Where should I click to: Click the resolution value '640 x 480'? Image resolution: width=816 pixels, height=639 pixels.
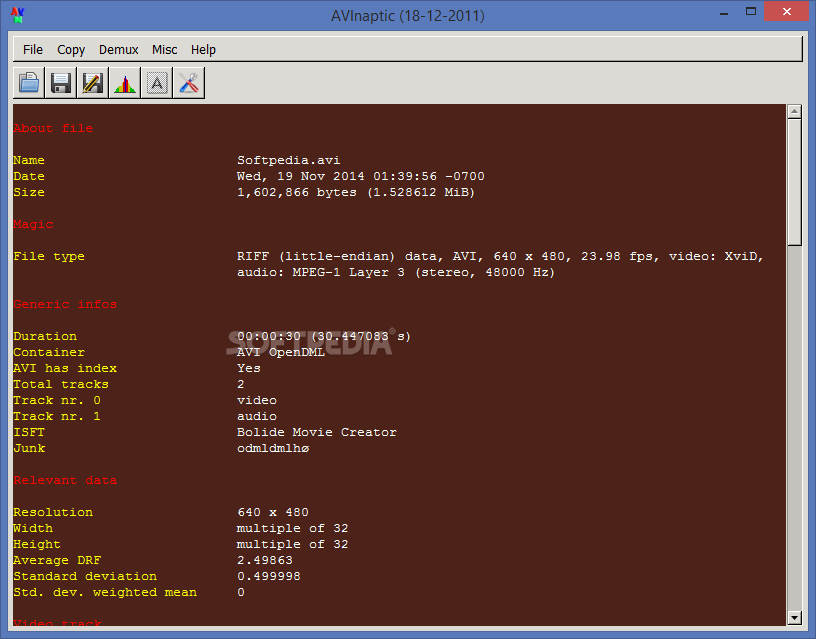pyautogui.click(x=273, y=513)
